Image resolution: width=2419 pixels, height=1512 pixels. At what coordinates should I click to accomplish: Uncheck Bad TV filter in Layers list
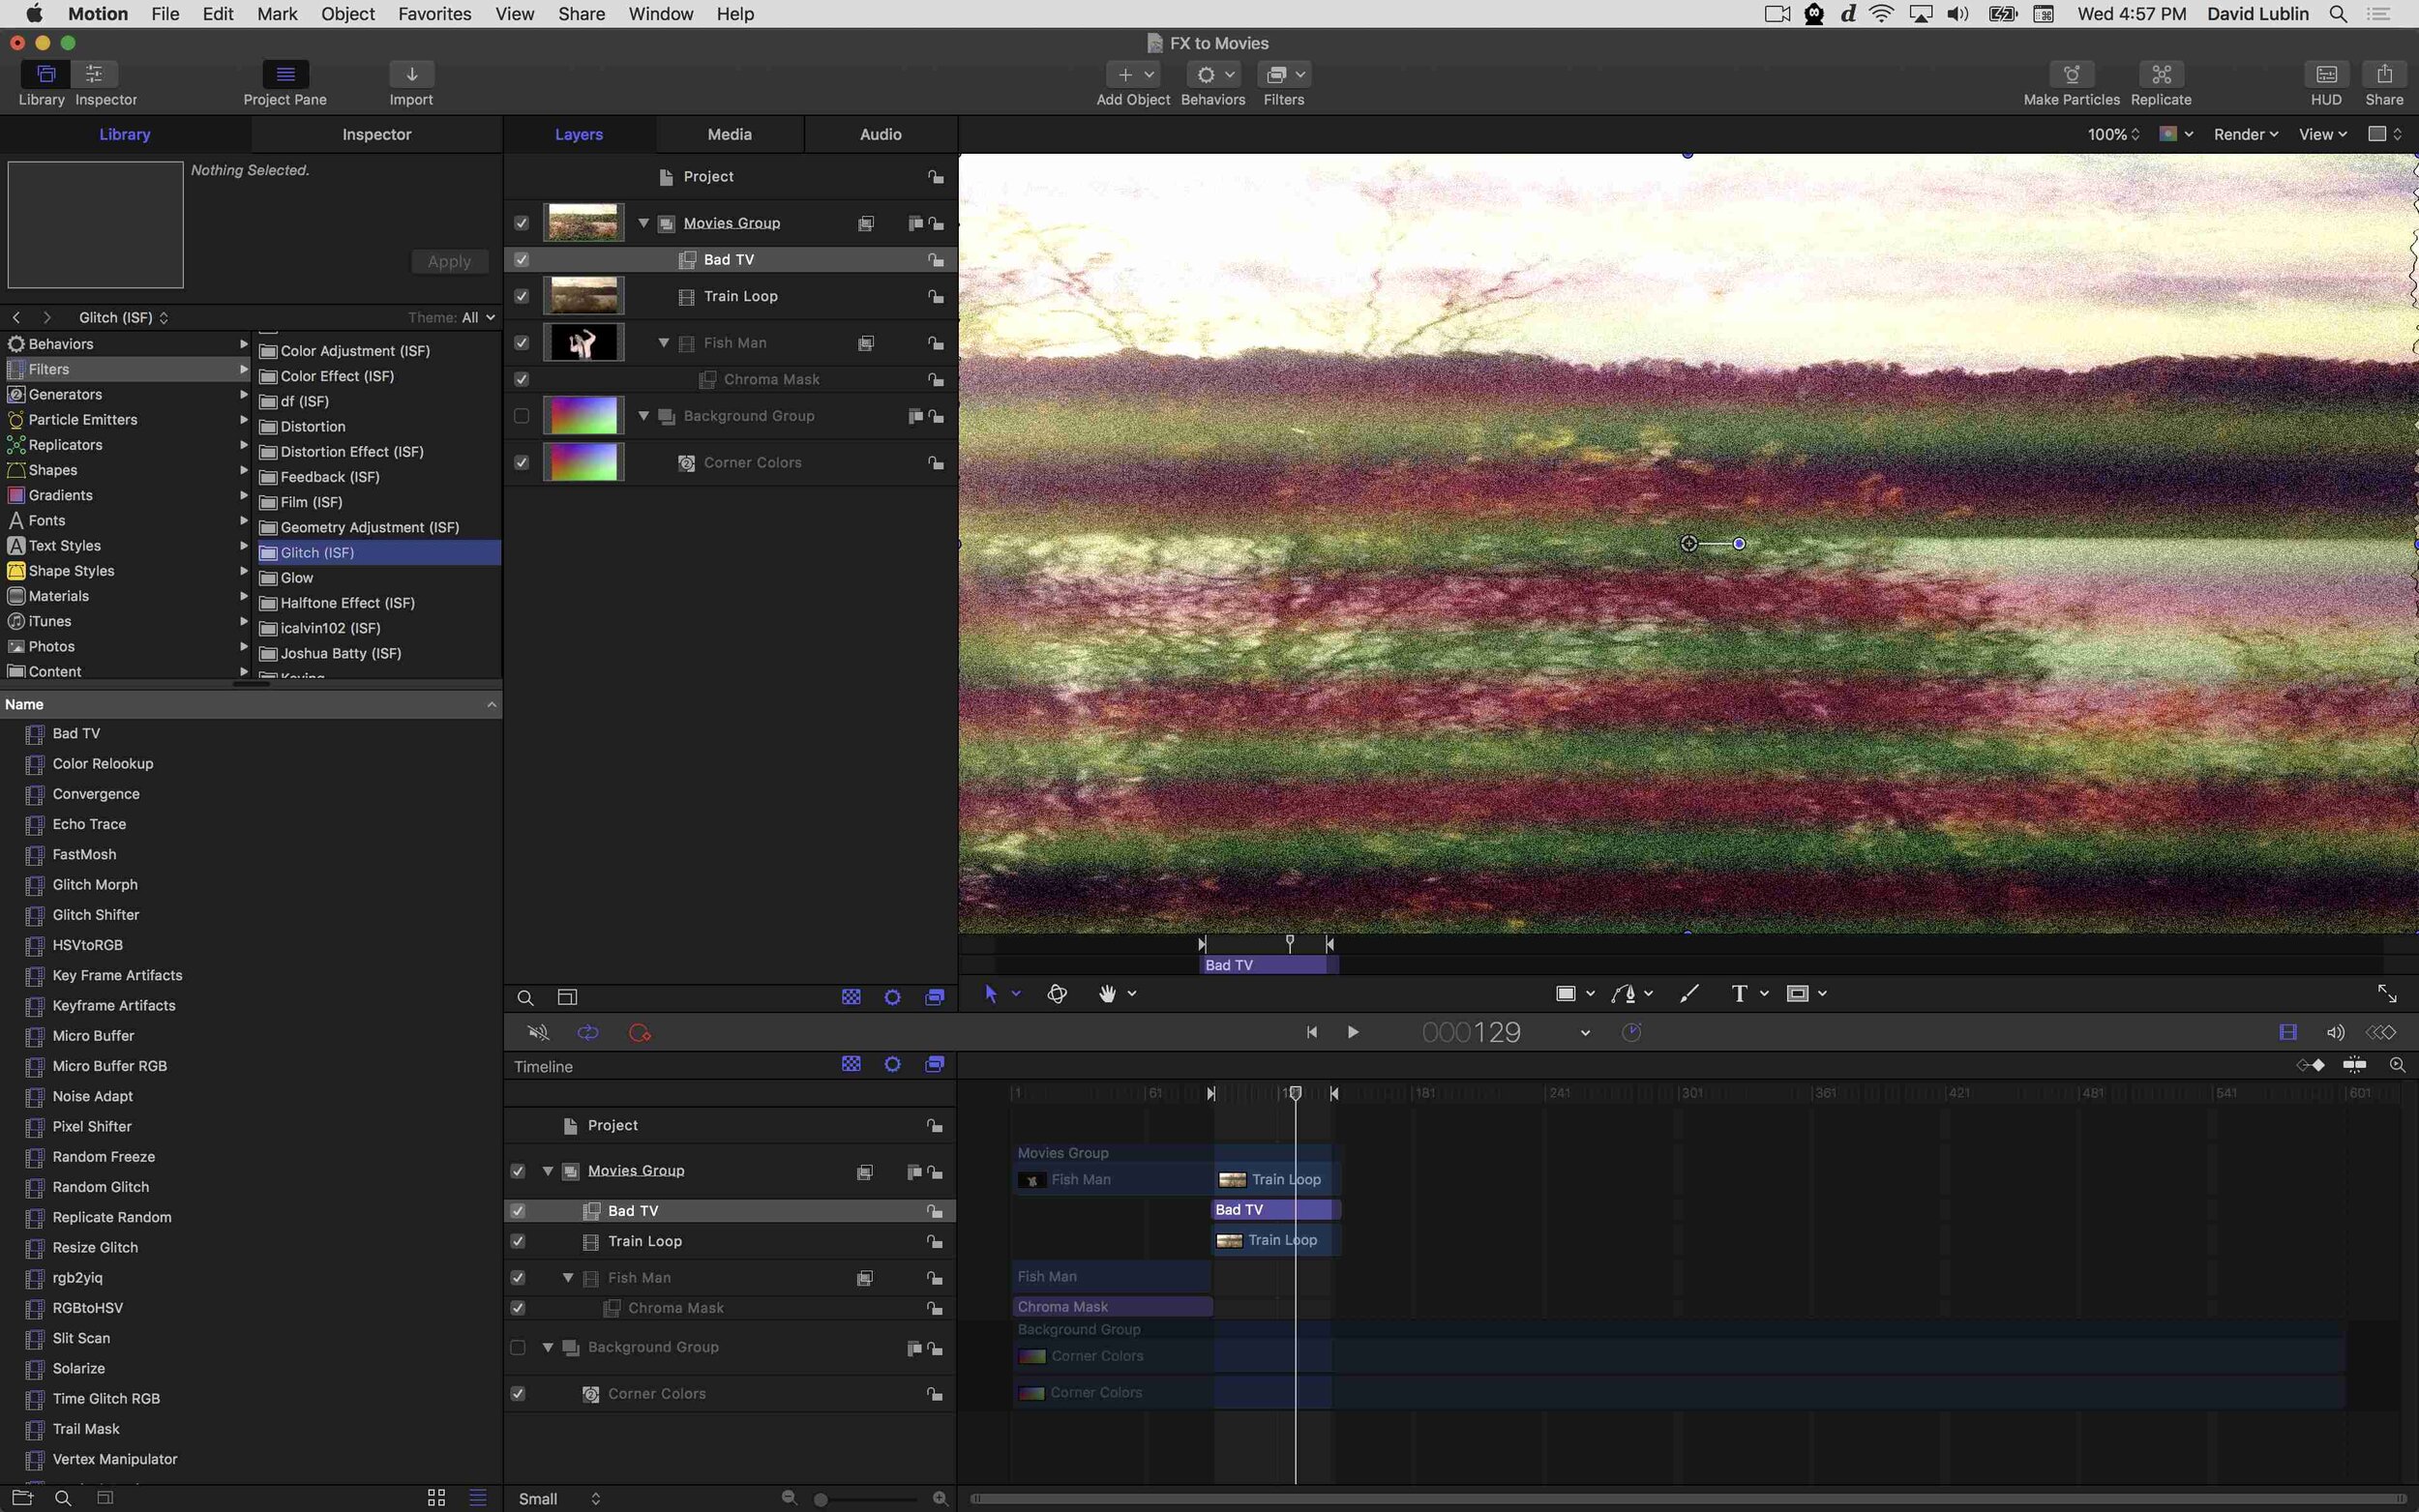521,260
